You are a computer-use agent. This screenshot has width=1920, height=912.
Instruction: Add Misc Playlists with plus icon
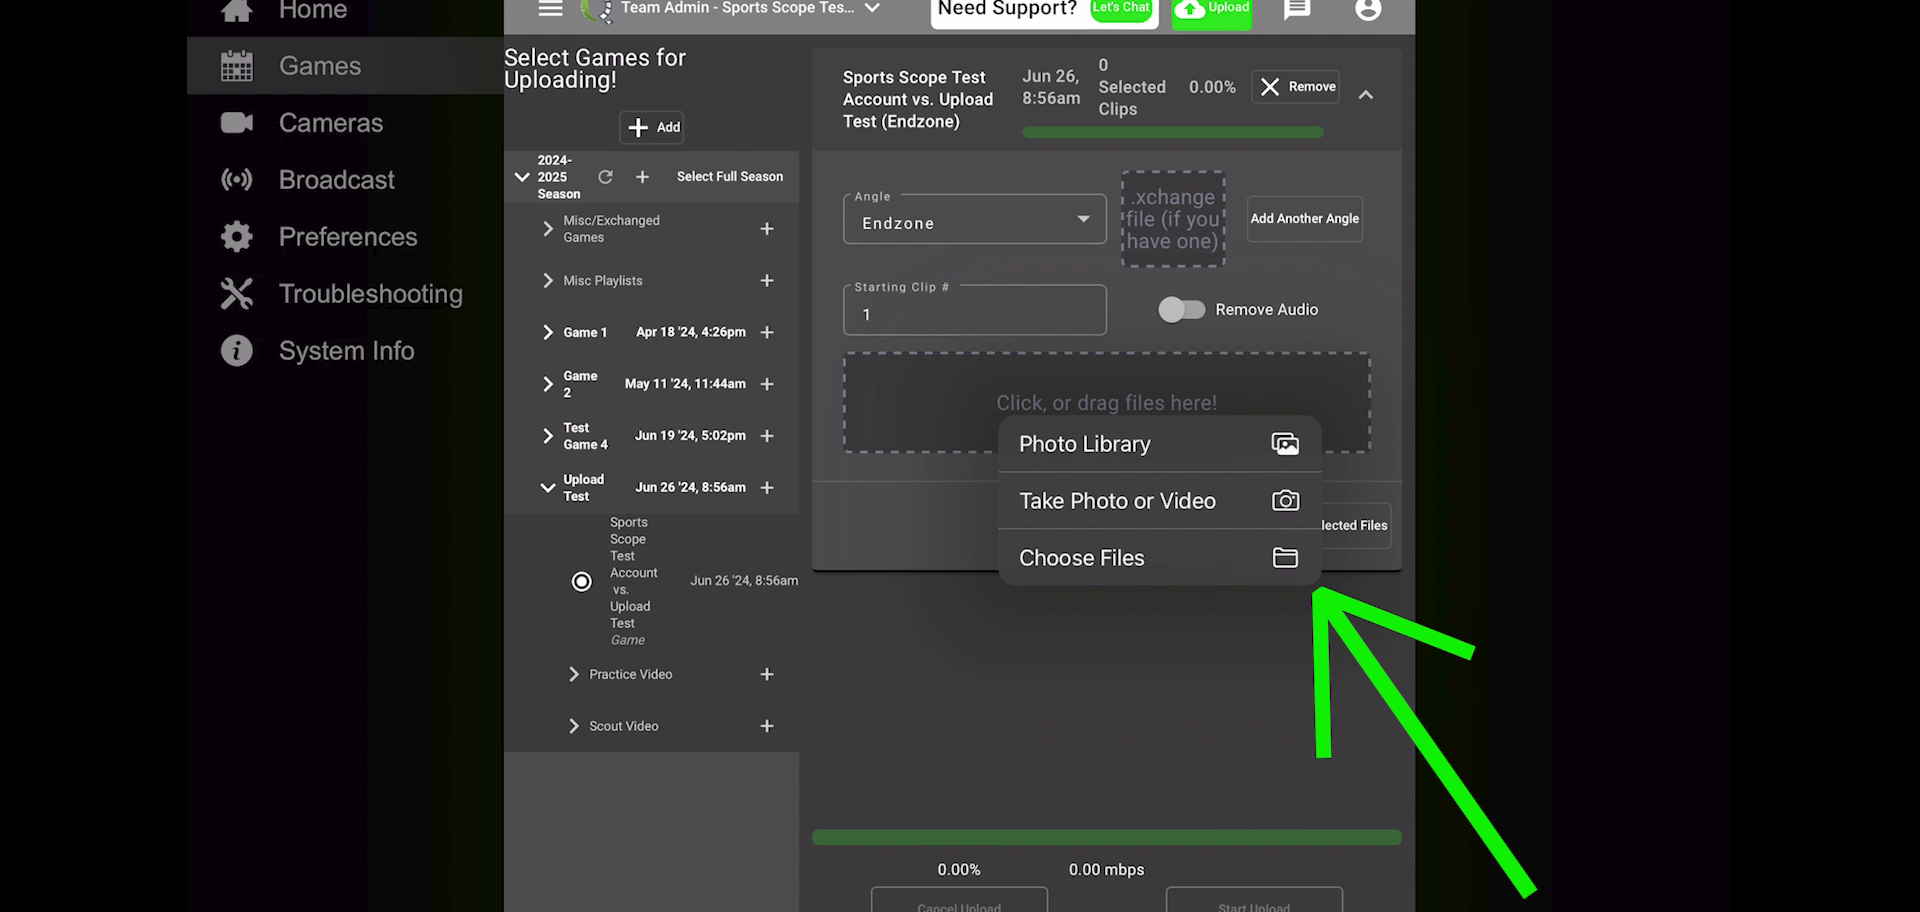click(x=767, y=281)
